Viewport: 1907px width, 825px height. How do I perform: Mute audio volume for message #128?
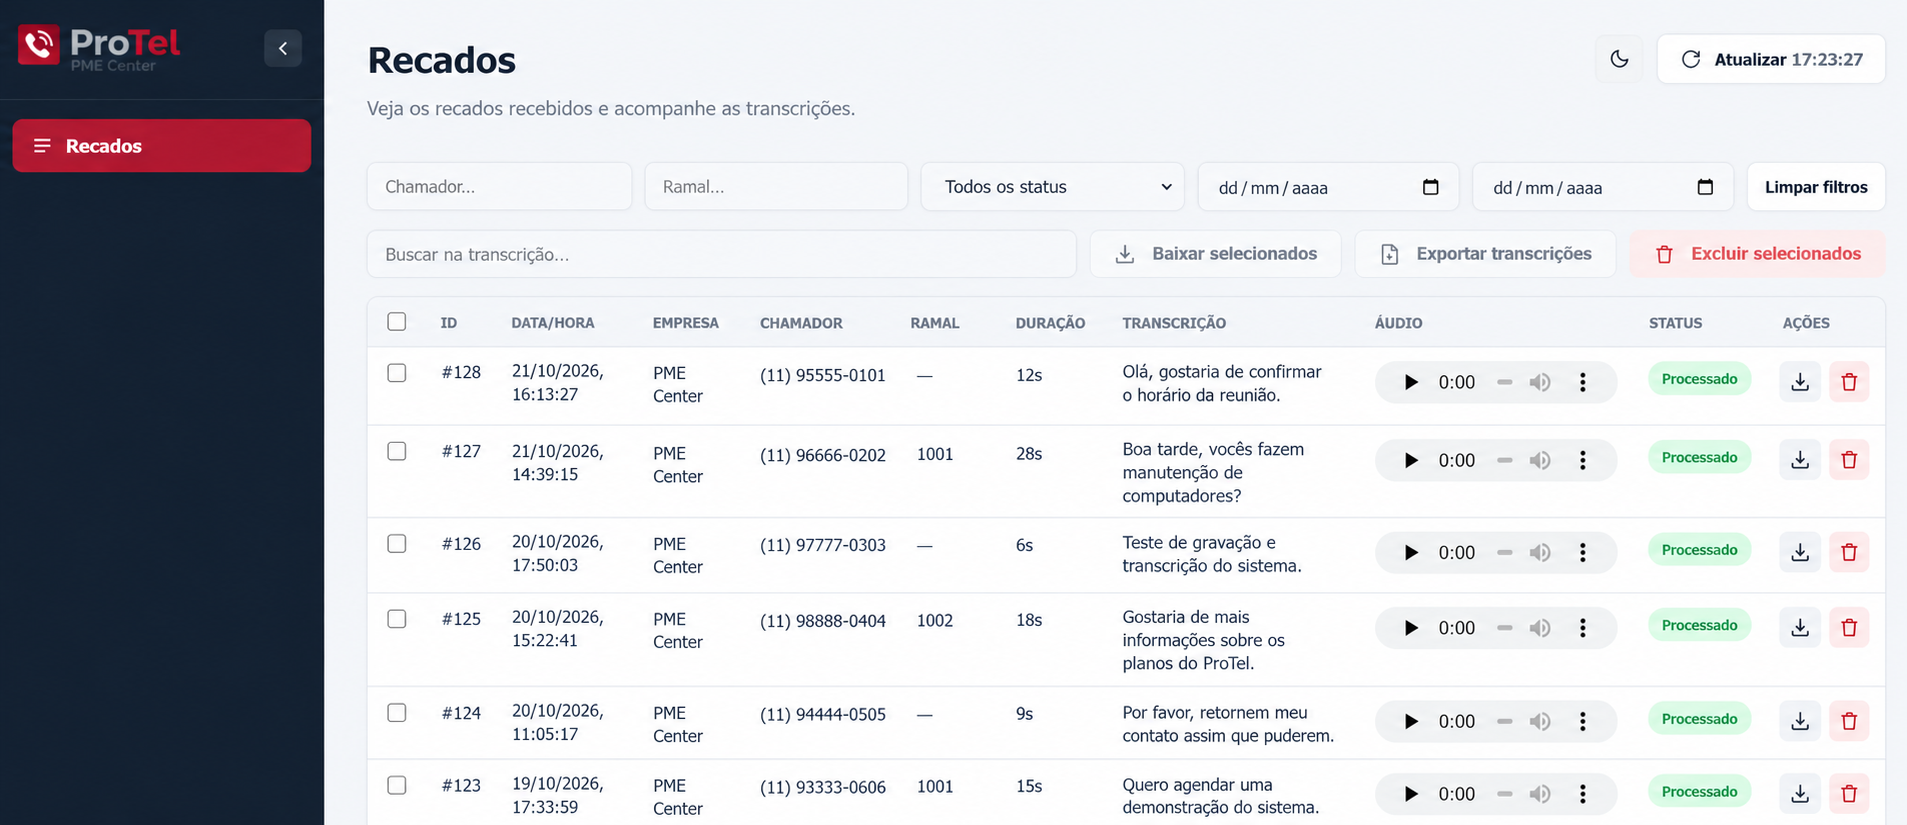pyautogui.click(x=1540, y=382)
